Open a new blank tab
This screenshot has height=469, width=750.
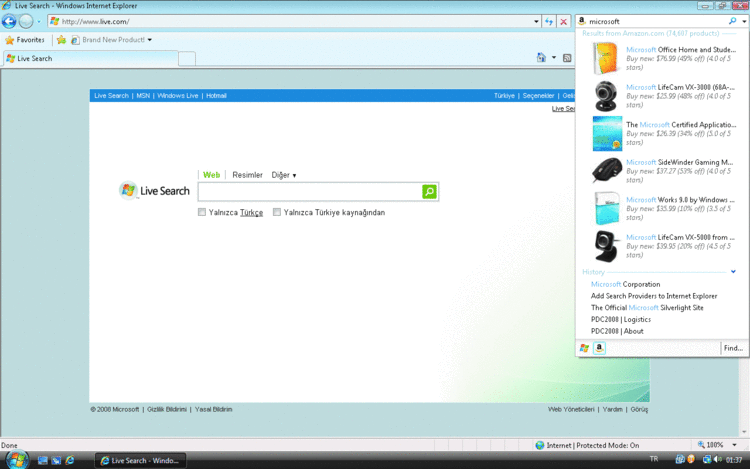(187, 59)
